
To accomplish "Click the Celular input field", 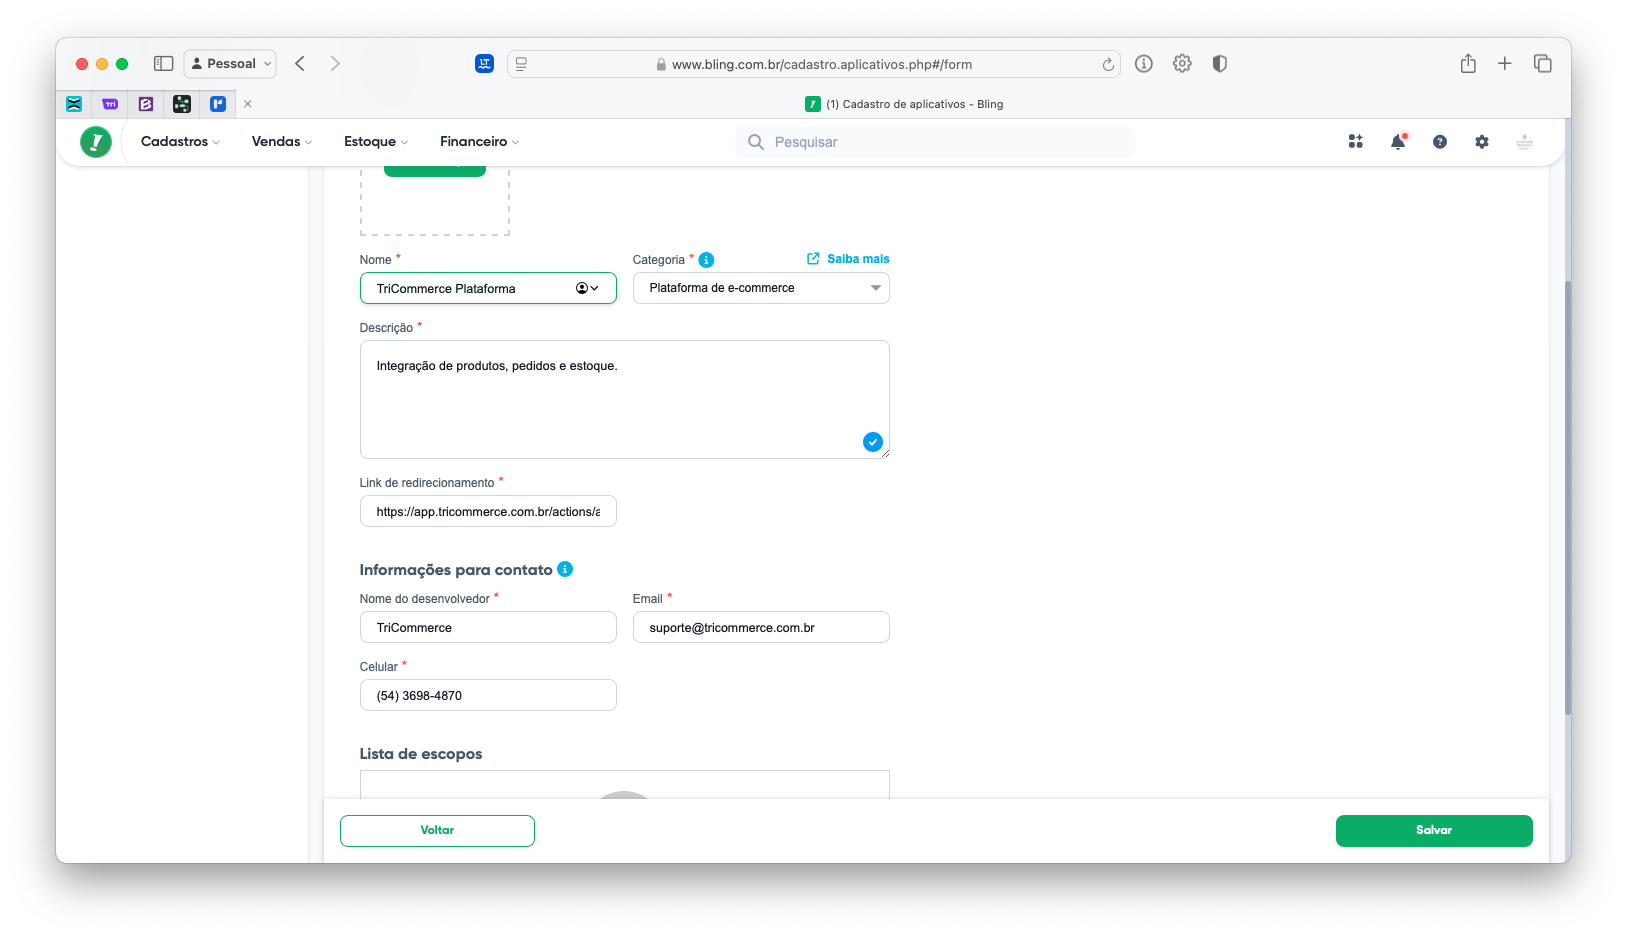I will coord(488,695).
